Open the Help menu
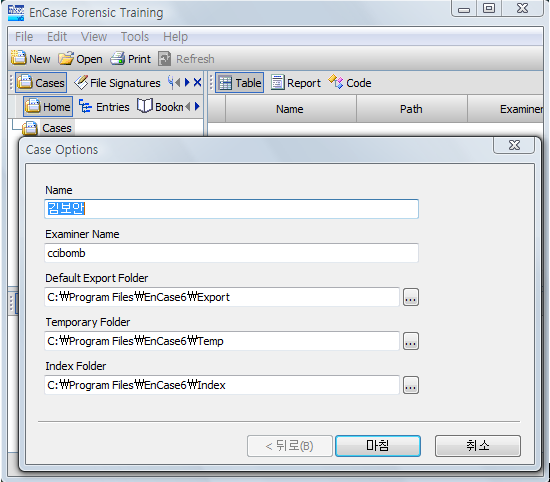This screenshot has height=482, width=550. pos(175,36)
